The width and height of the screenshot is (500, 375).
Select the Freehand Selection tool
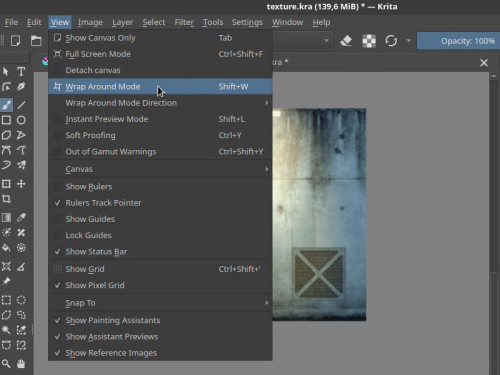coord(21,315)
